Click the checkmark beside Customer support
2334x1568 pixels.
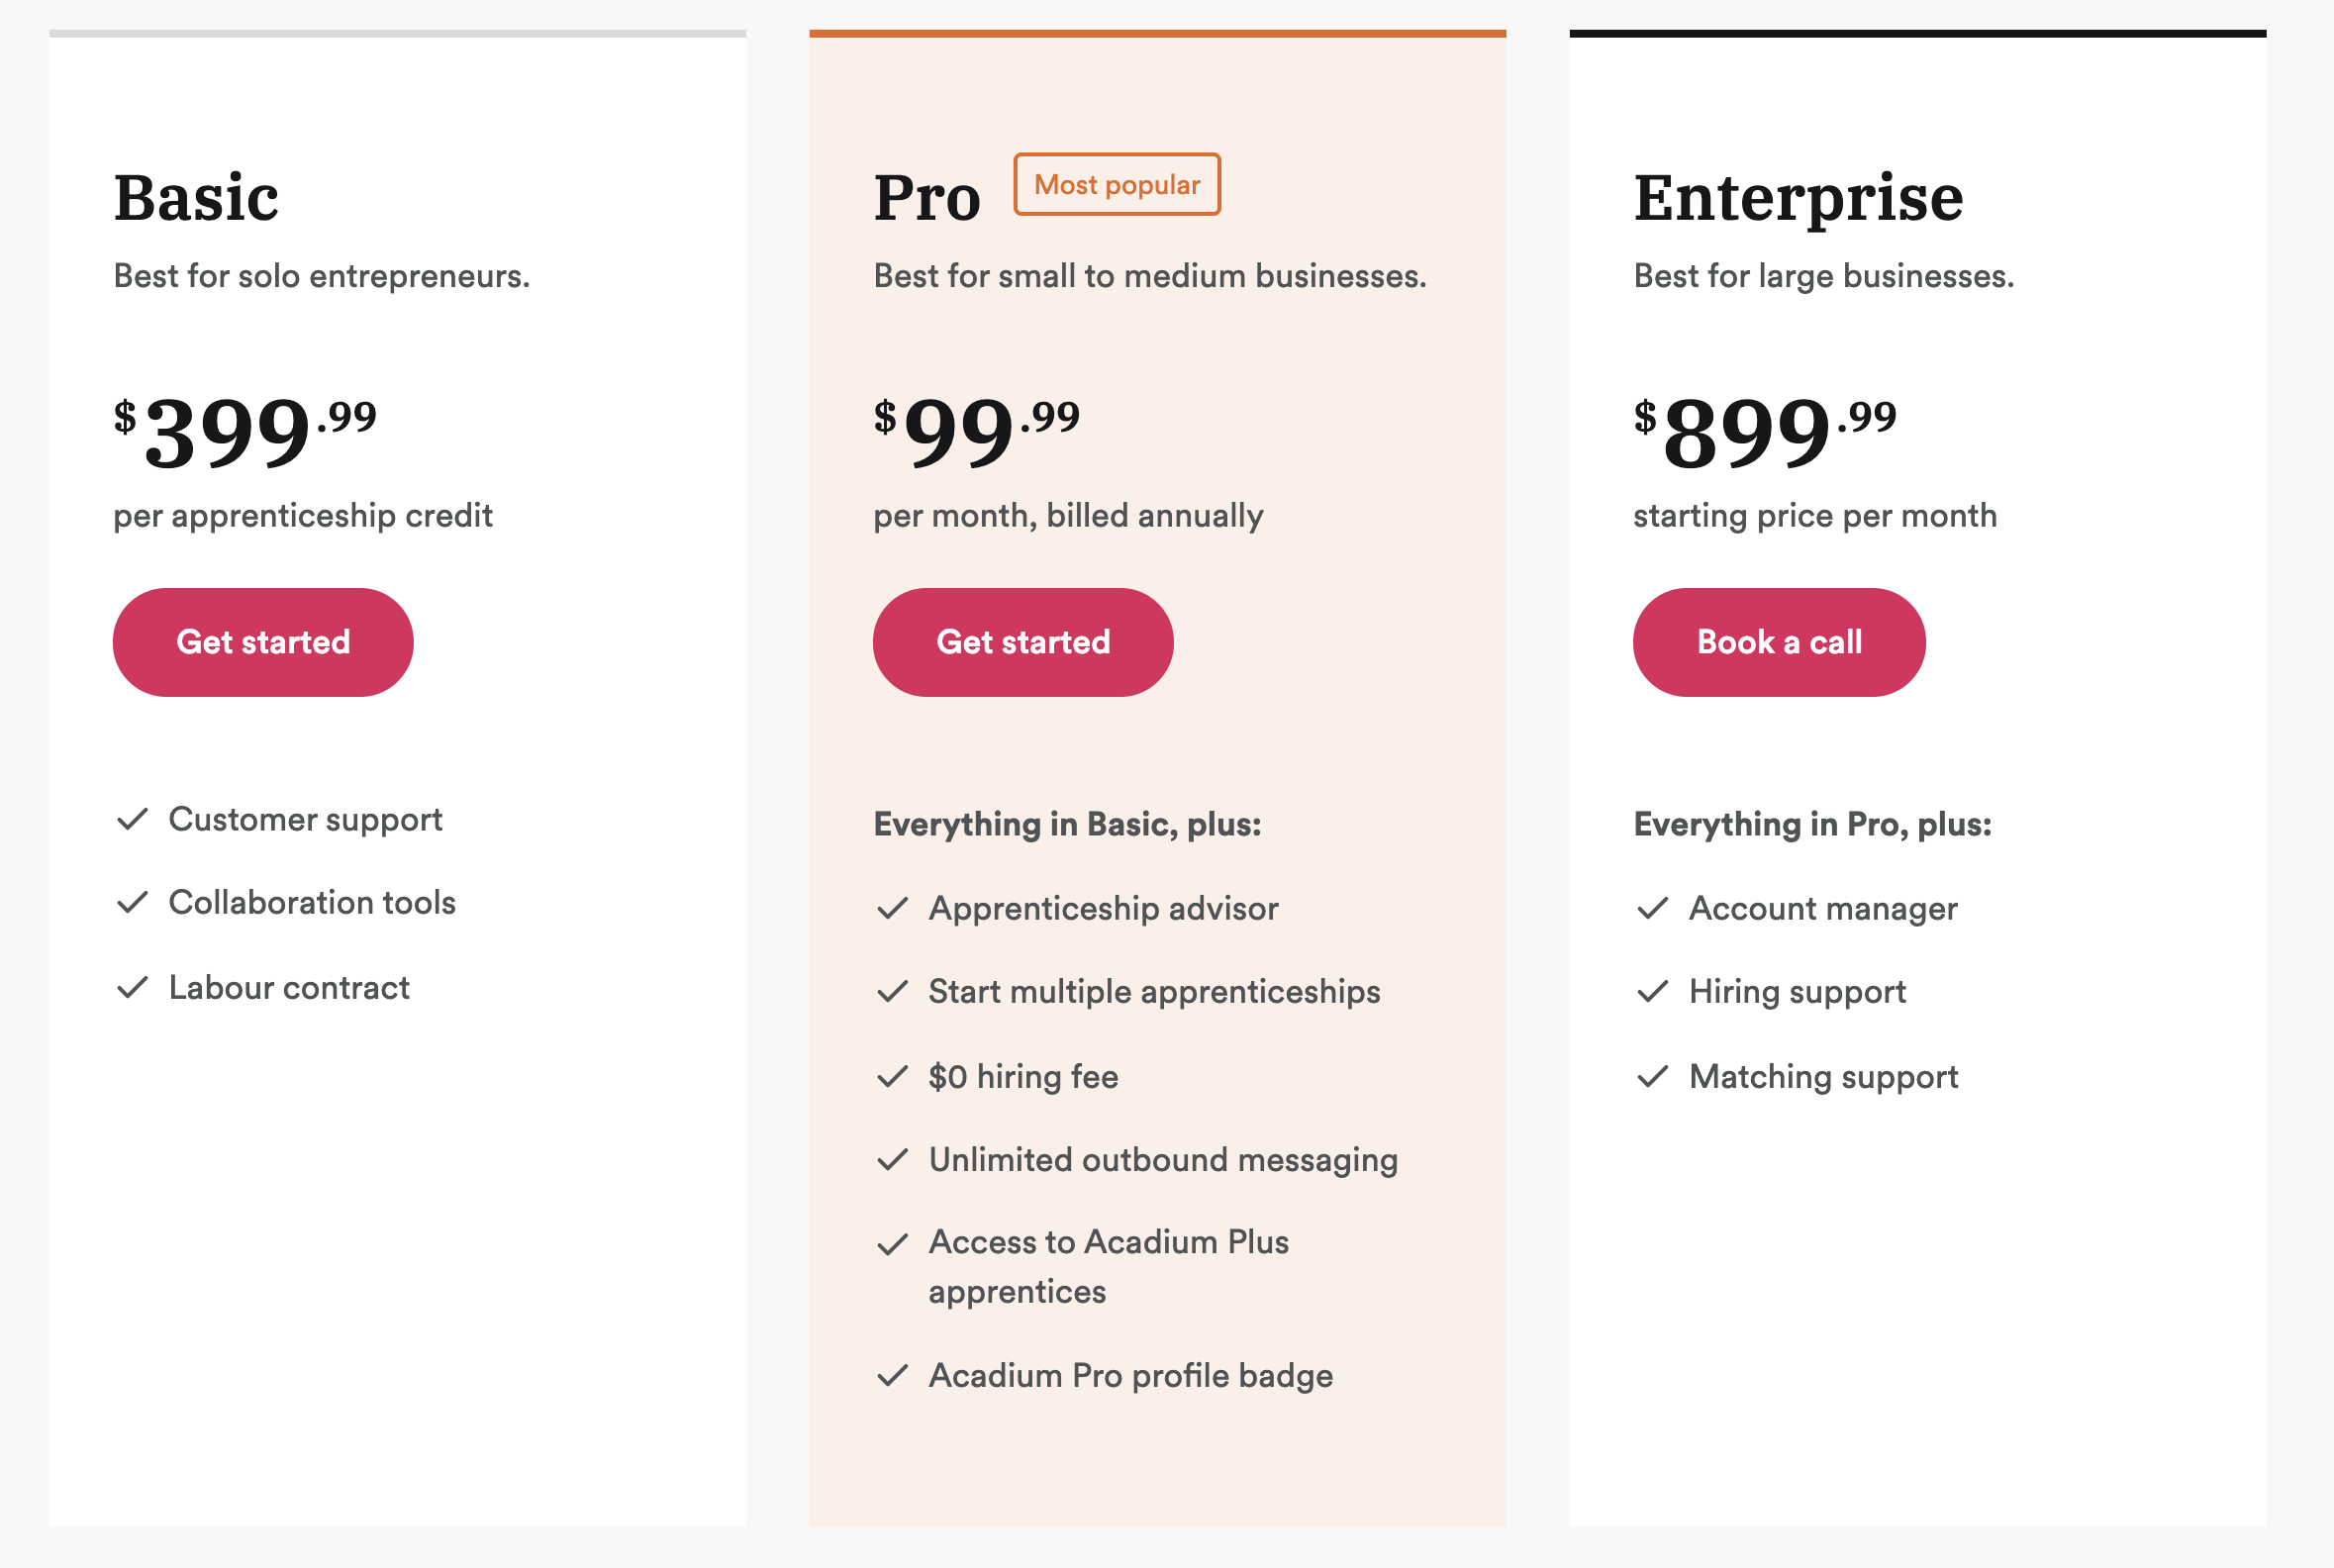click(133, 820)
